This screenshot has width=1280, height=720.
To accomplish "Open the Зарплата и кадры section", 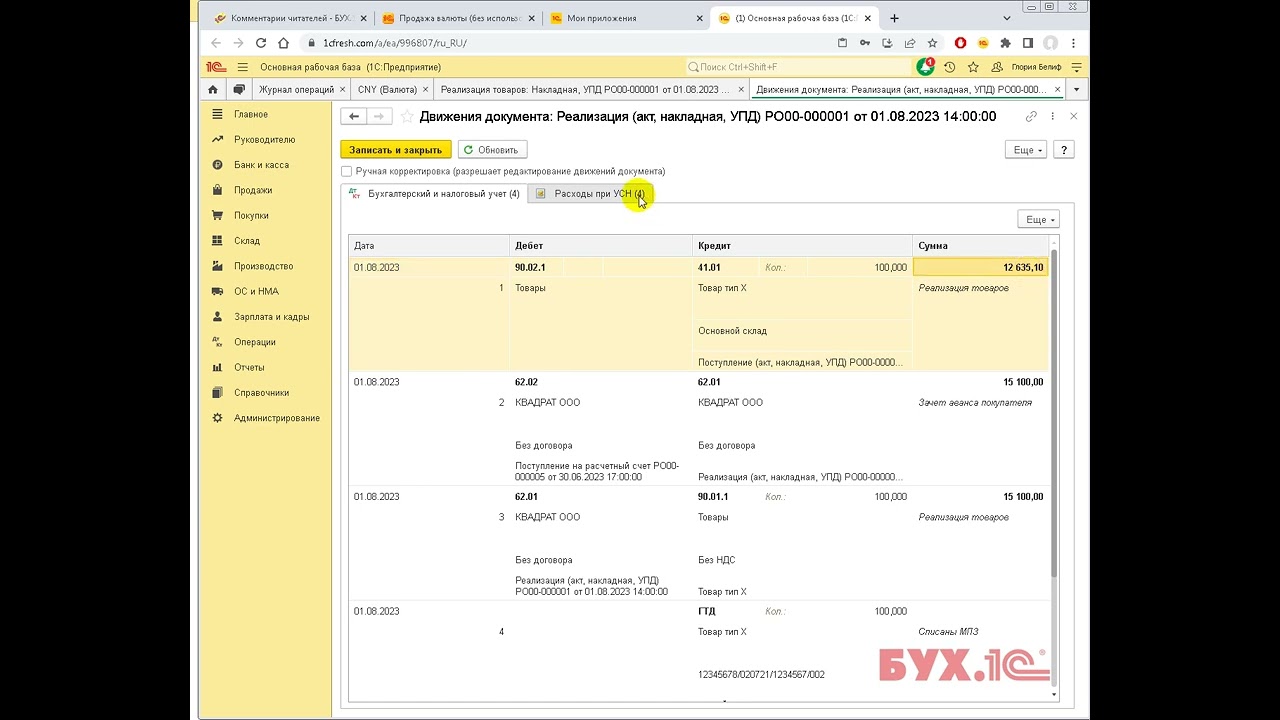I will (271, 317).
